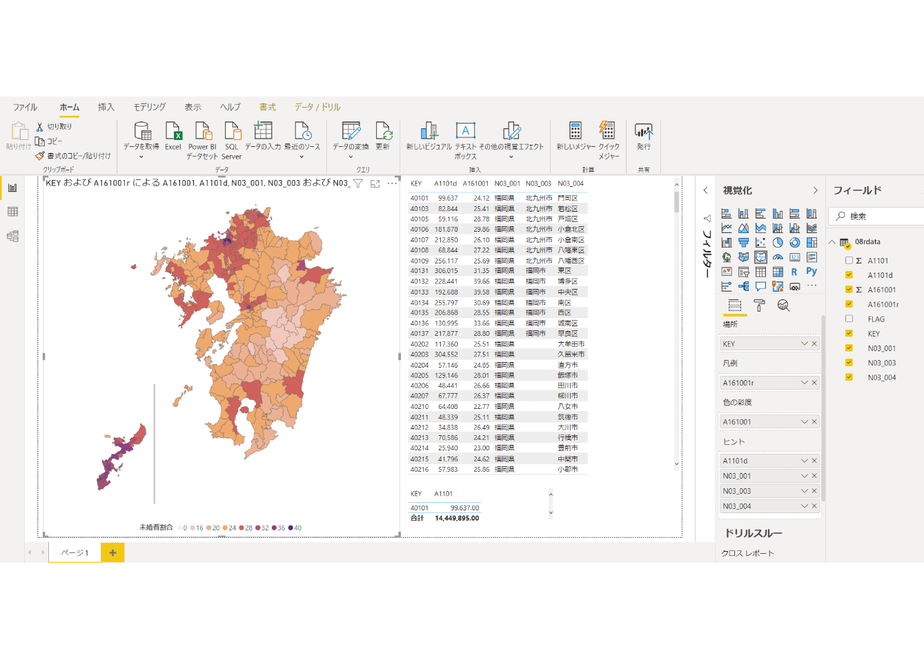Open the ファイル menu
The image size is (924, 660).
25,107
